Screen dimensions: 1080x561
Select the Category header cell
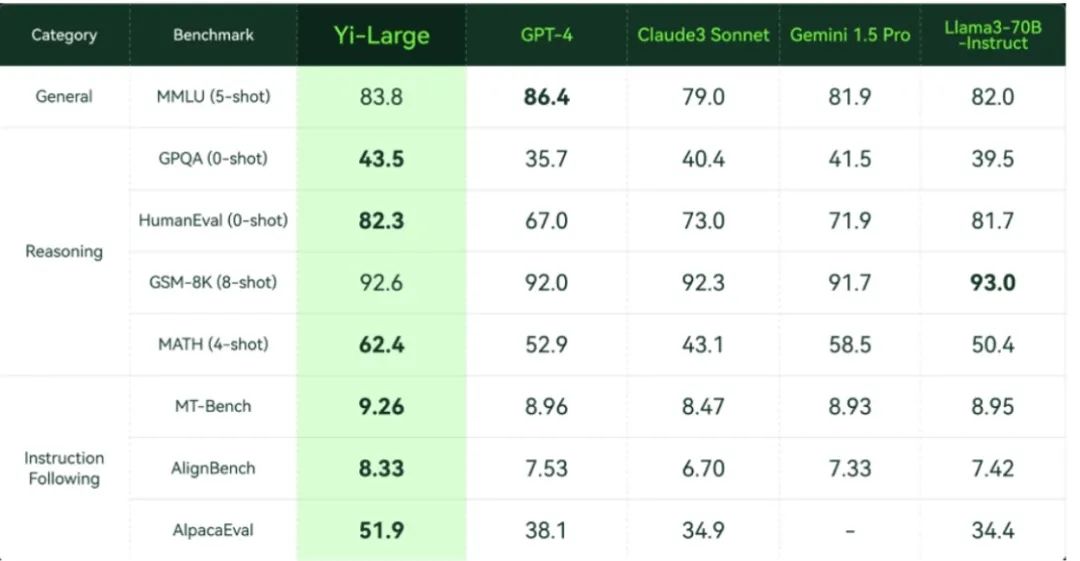point(64,34)
